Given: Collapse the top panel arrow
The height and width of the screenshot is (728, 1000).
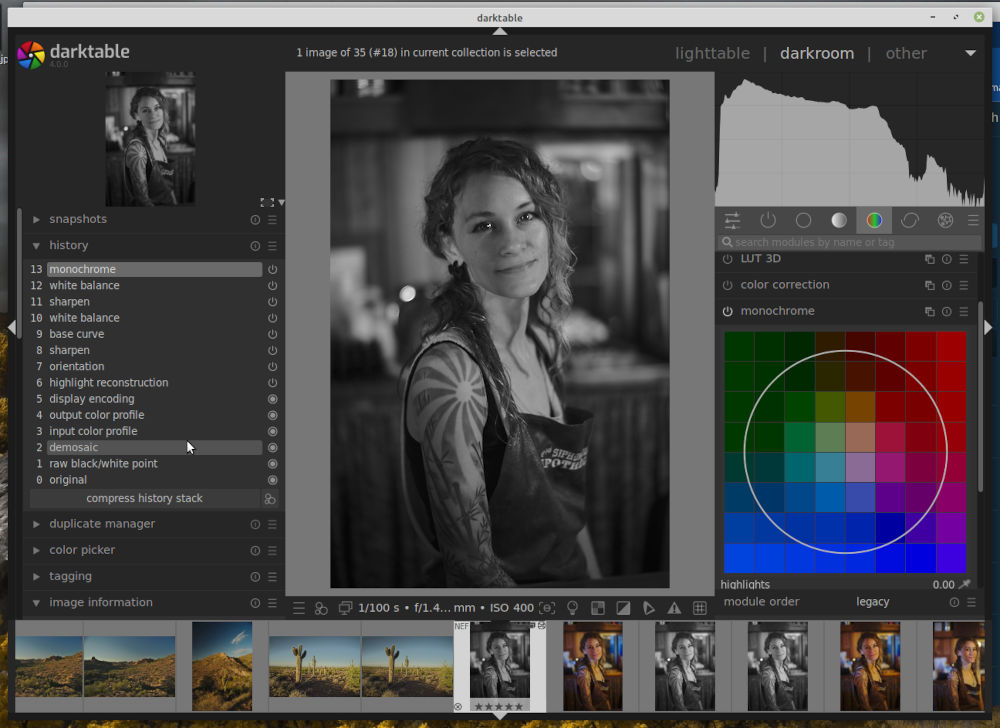Looking at the screenshot, I should point(500,31).
